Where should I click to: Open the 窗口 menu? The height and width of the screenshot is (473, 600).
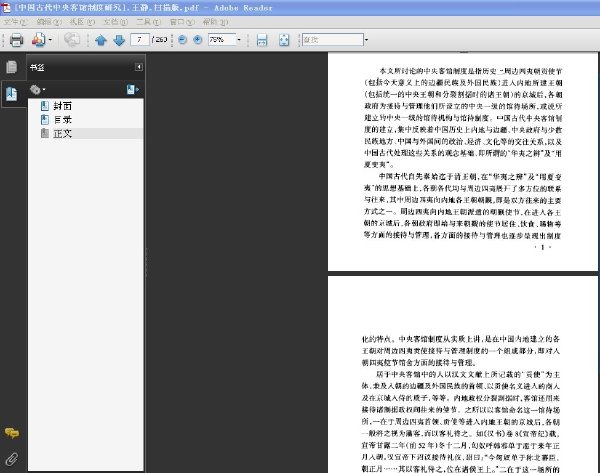(182, 22)
